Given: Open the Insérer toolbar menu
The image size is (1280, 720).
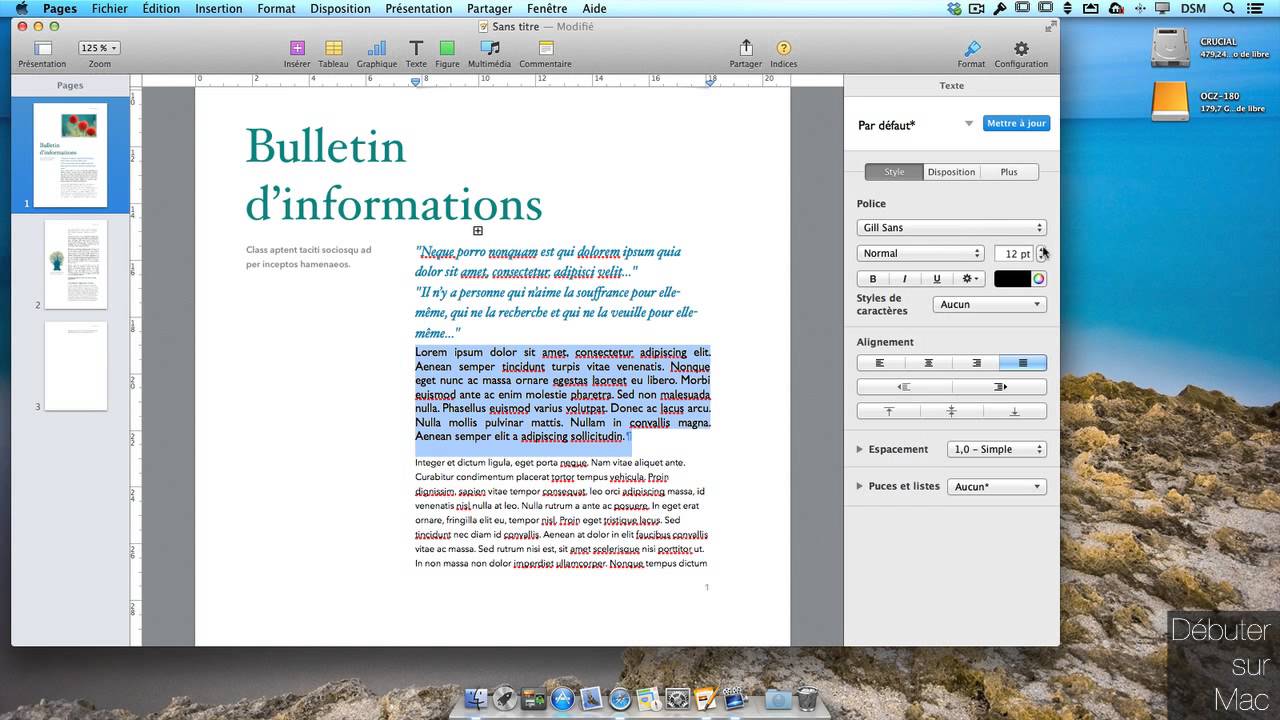Looking at the screenshot, I should [x=297, y=48].
